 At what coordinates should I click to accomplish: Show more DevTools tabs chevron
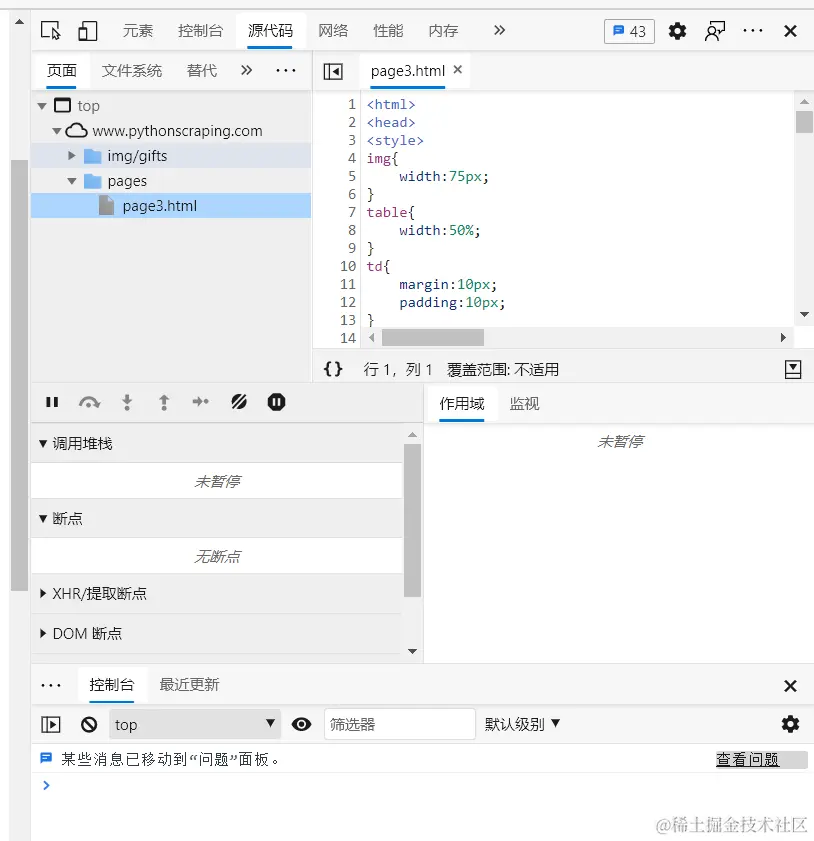pos(499,30)
